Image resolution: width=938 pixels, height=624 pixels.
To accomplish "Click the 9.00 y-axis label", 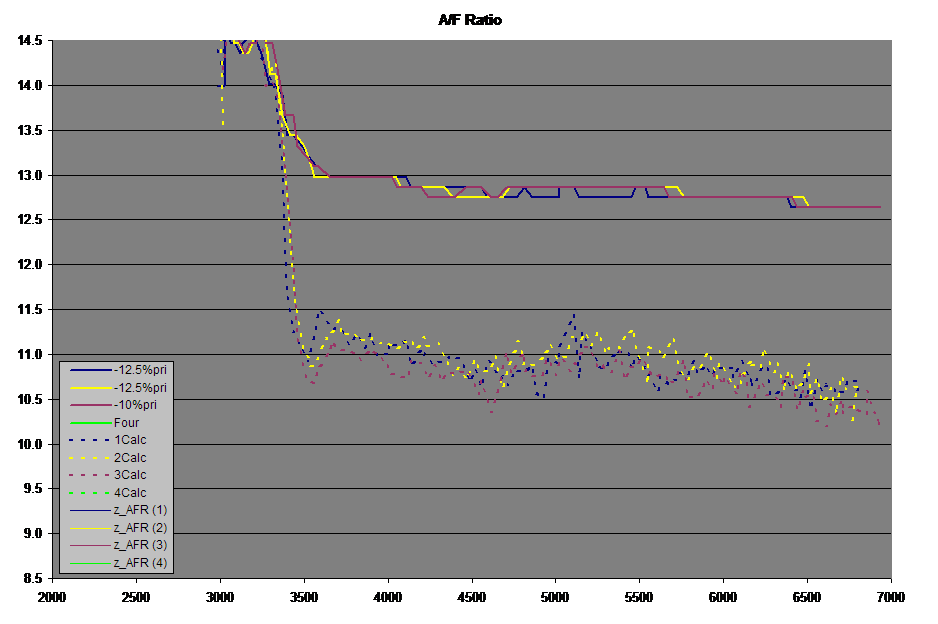I will 30,534.
